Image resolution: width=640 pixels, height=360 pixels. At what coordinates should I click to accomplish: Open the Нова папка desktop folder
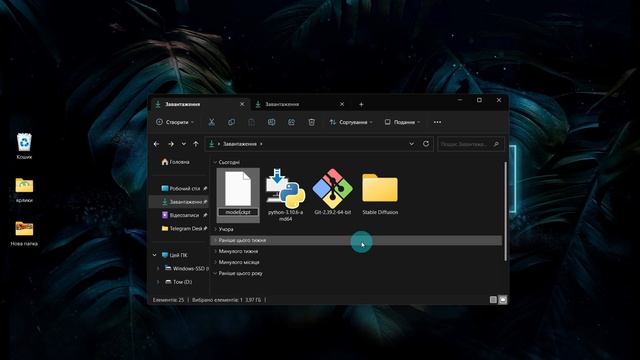tap(24, 233)
